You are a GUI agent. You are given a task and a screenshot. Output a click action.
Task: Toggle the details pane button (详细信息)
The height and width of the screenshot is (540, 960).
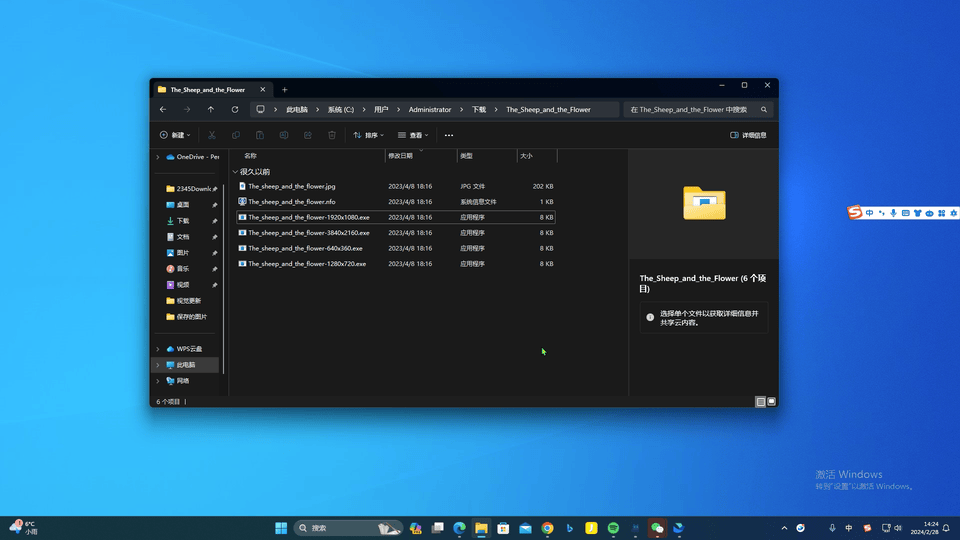pyautogui.click(x=748, y=135)
